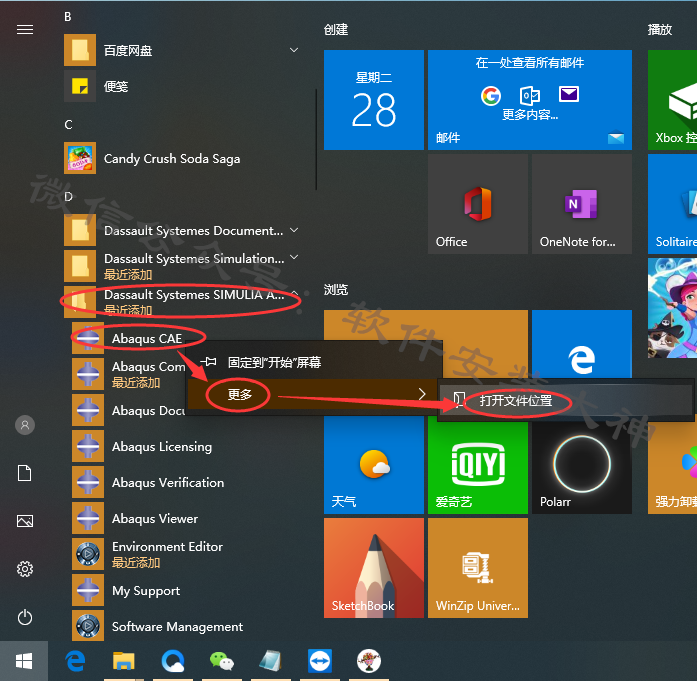The image size is (697, 681).
Task: Jump via letter B header in app list
Action: pos(68,17)
